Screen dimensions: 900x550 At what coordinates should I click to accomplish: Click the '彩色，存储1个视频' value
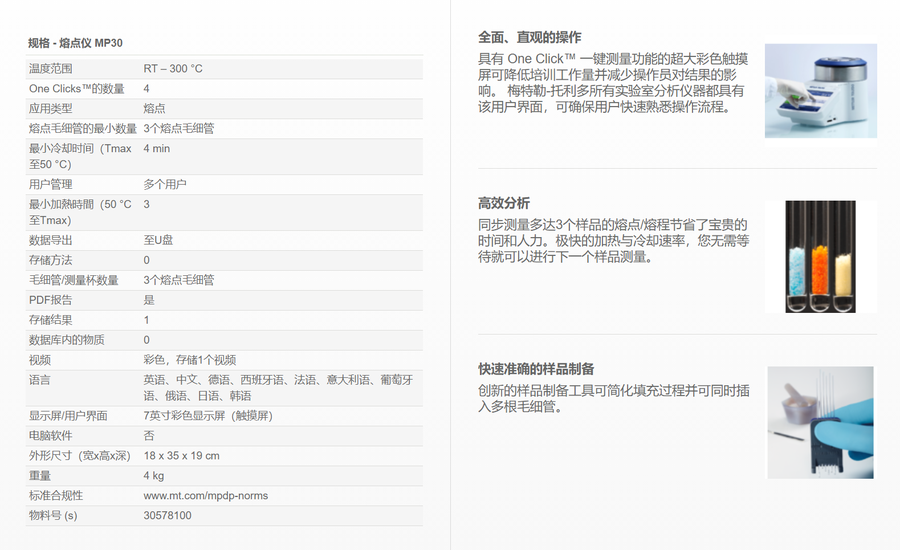[189, 360]
